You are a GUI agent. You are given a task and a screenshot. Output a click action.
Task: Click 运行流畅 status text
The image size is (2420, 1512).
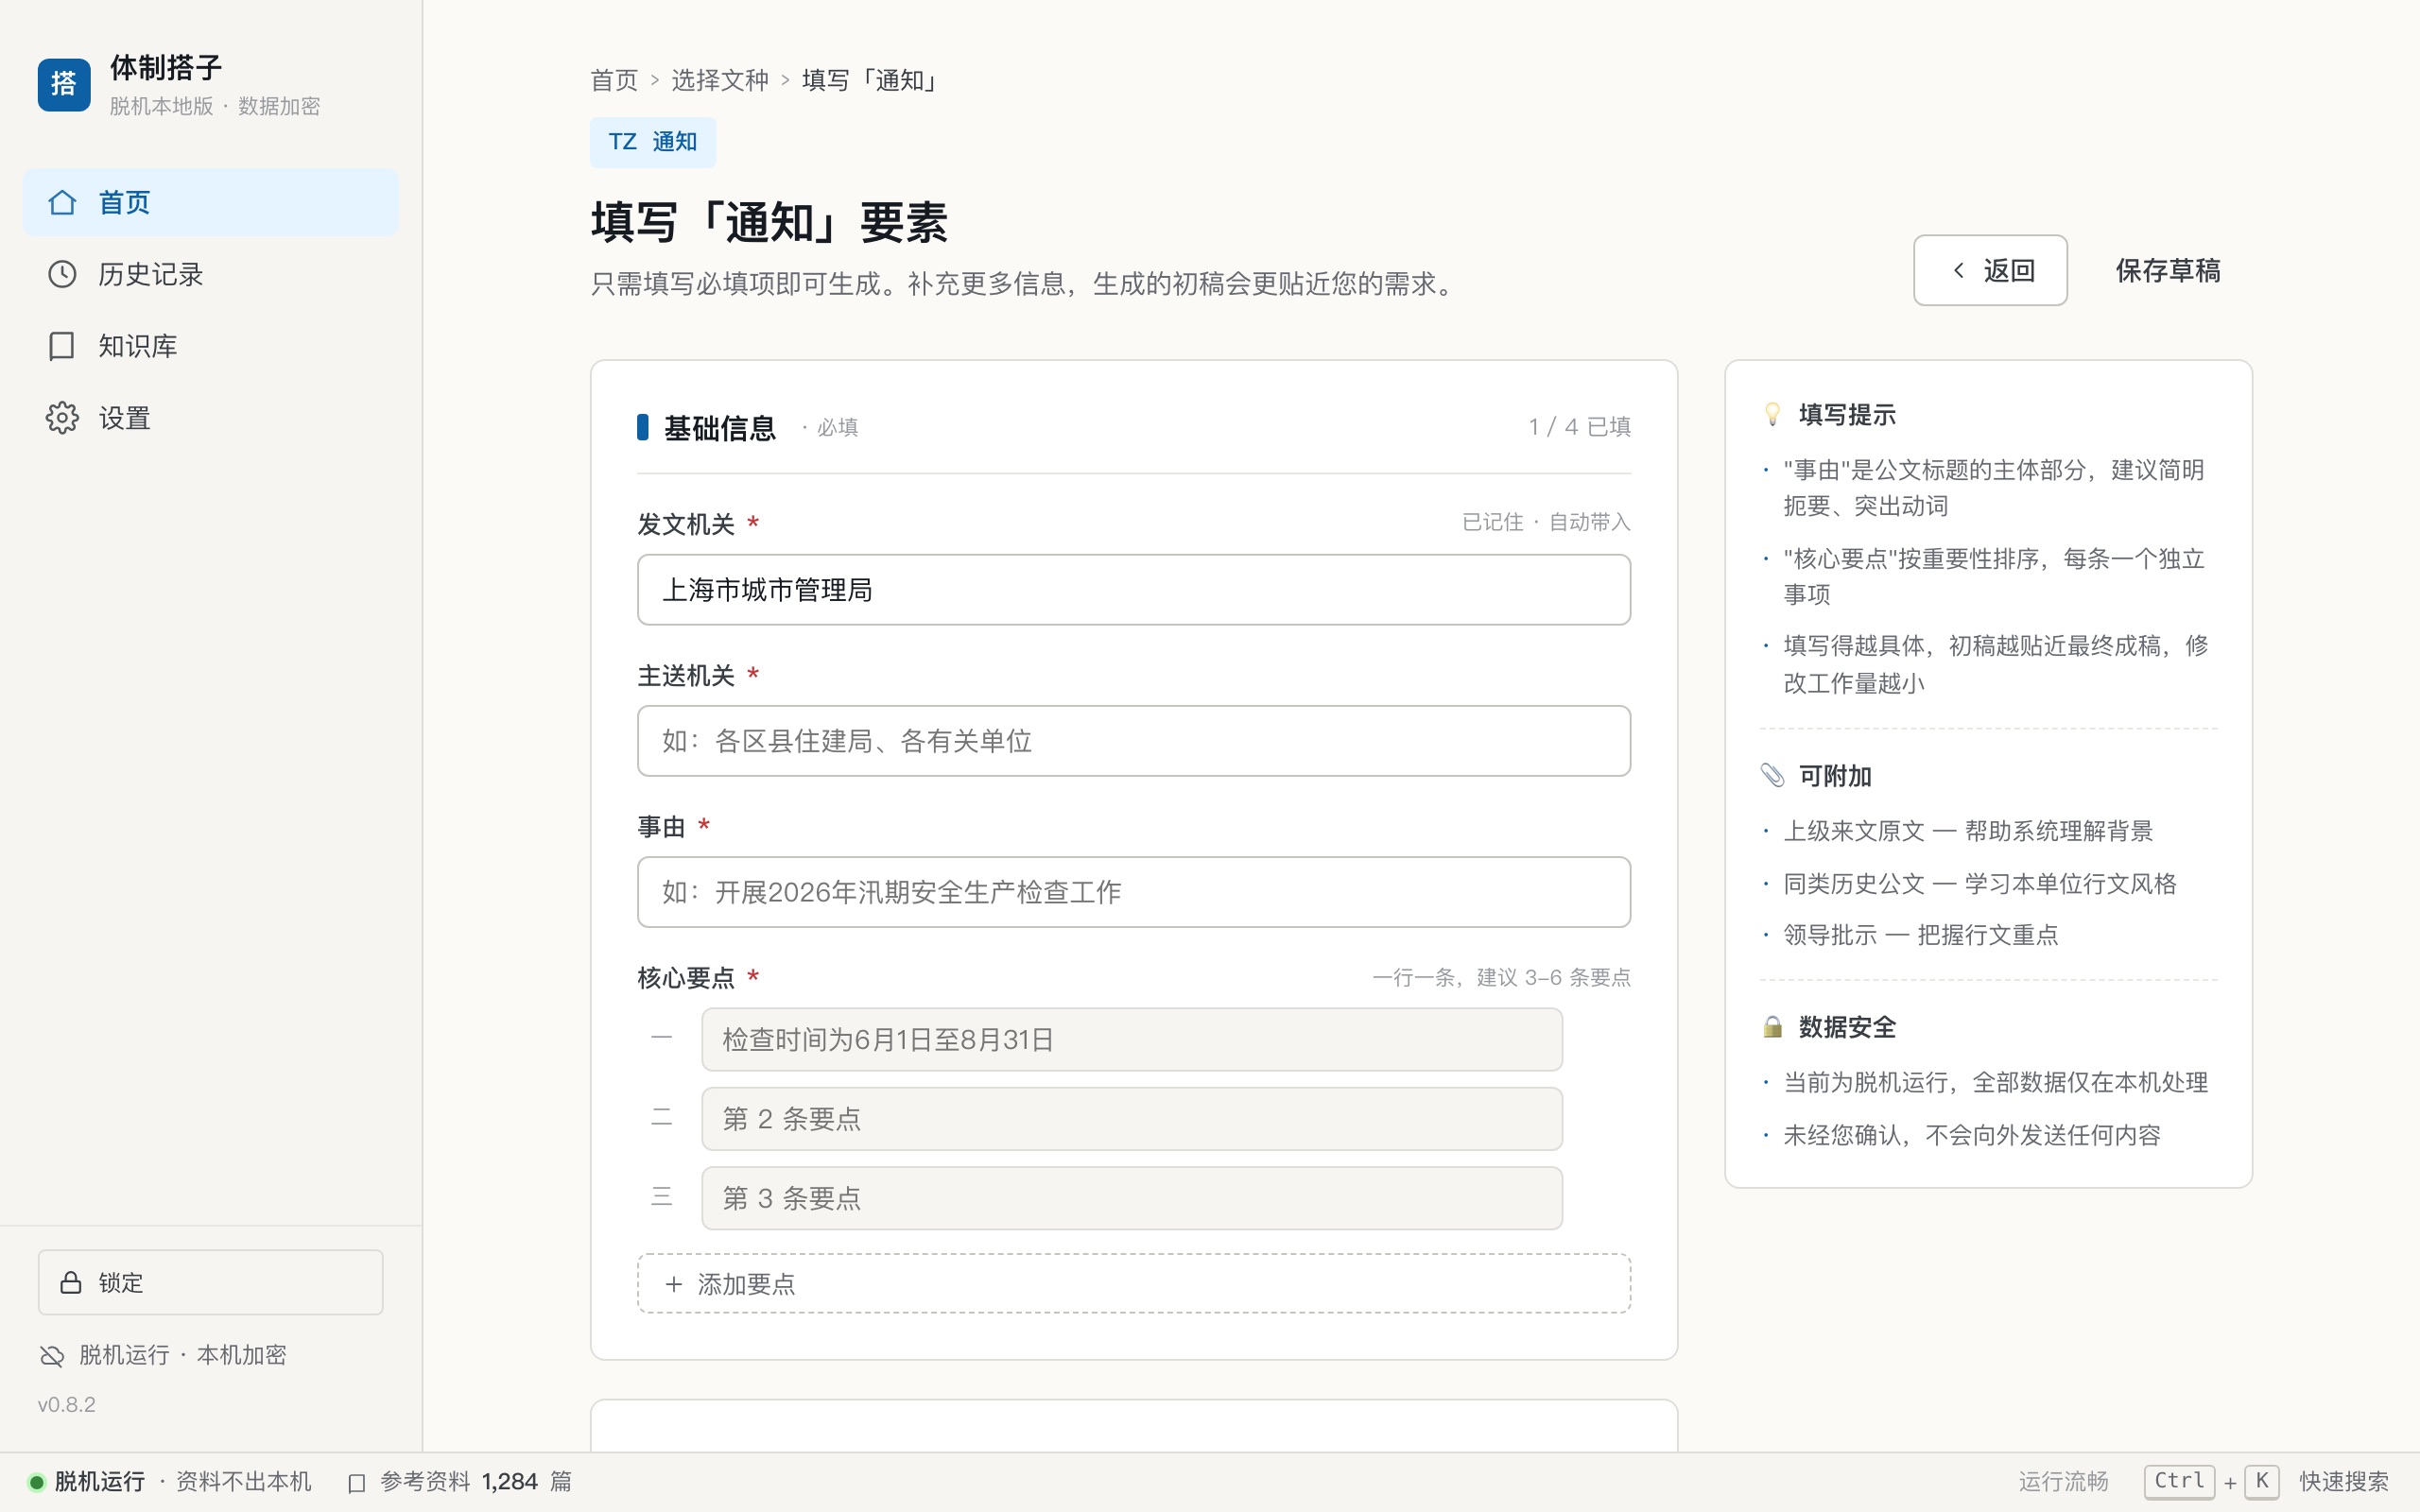click(x=2063, y=1482)
